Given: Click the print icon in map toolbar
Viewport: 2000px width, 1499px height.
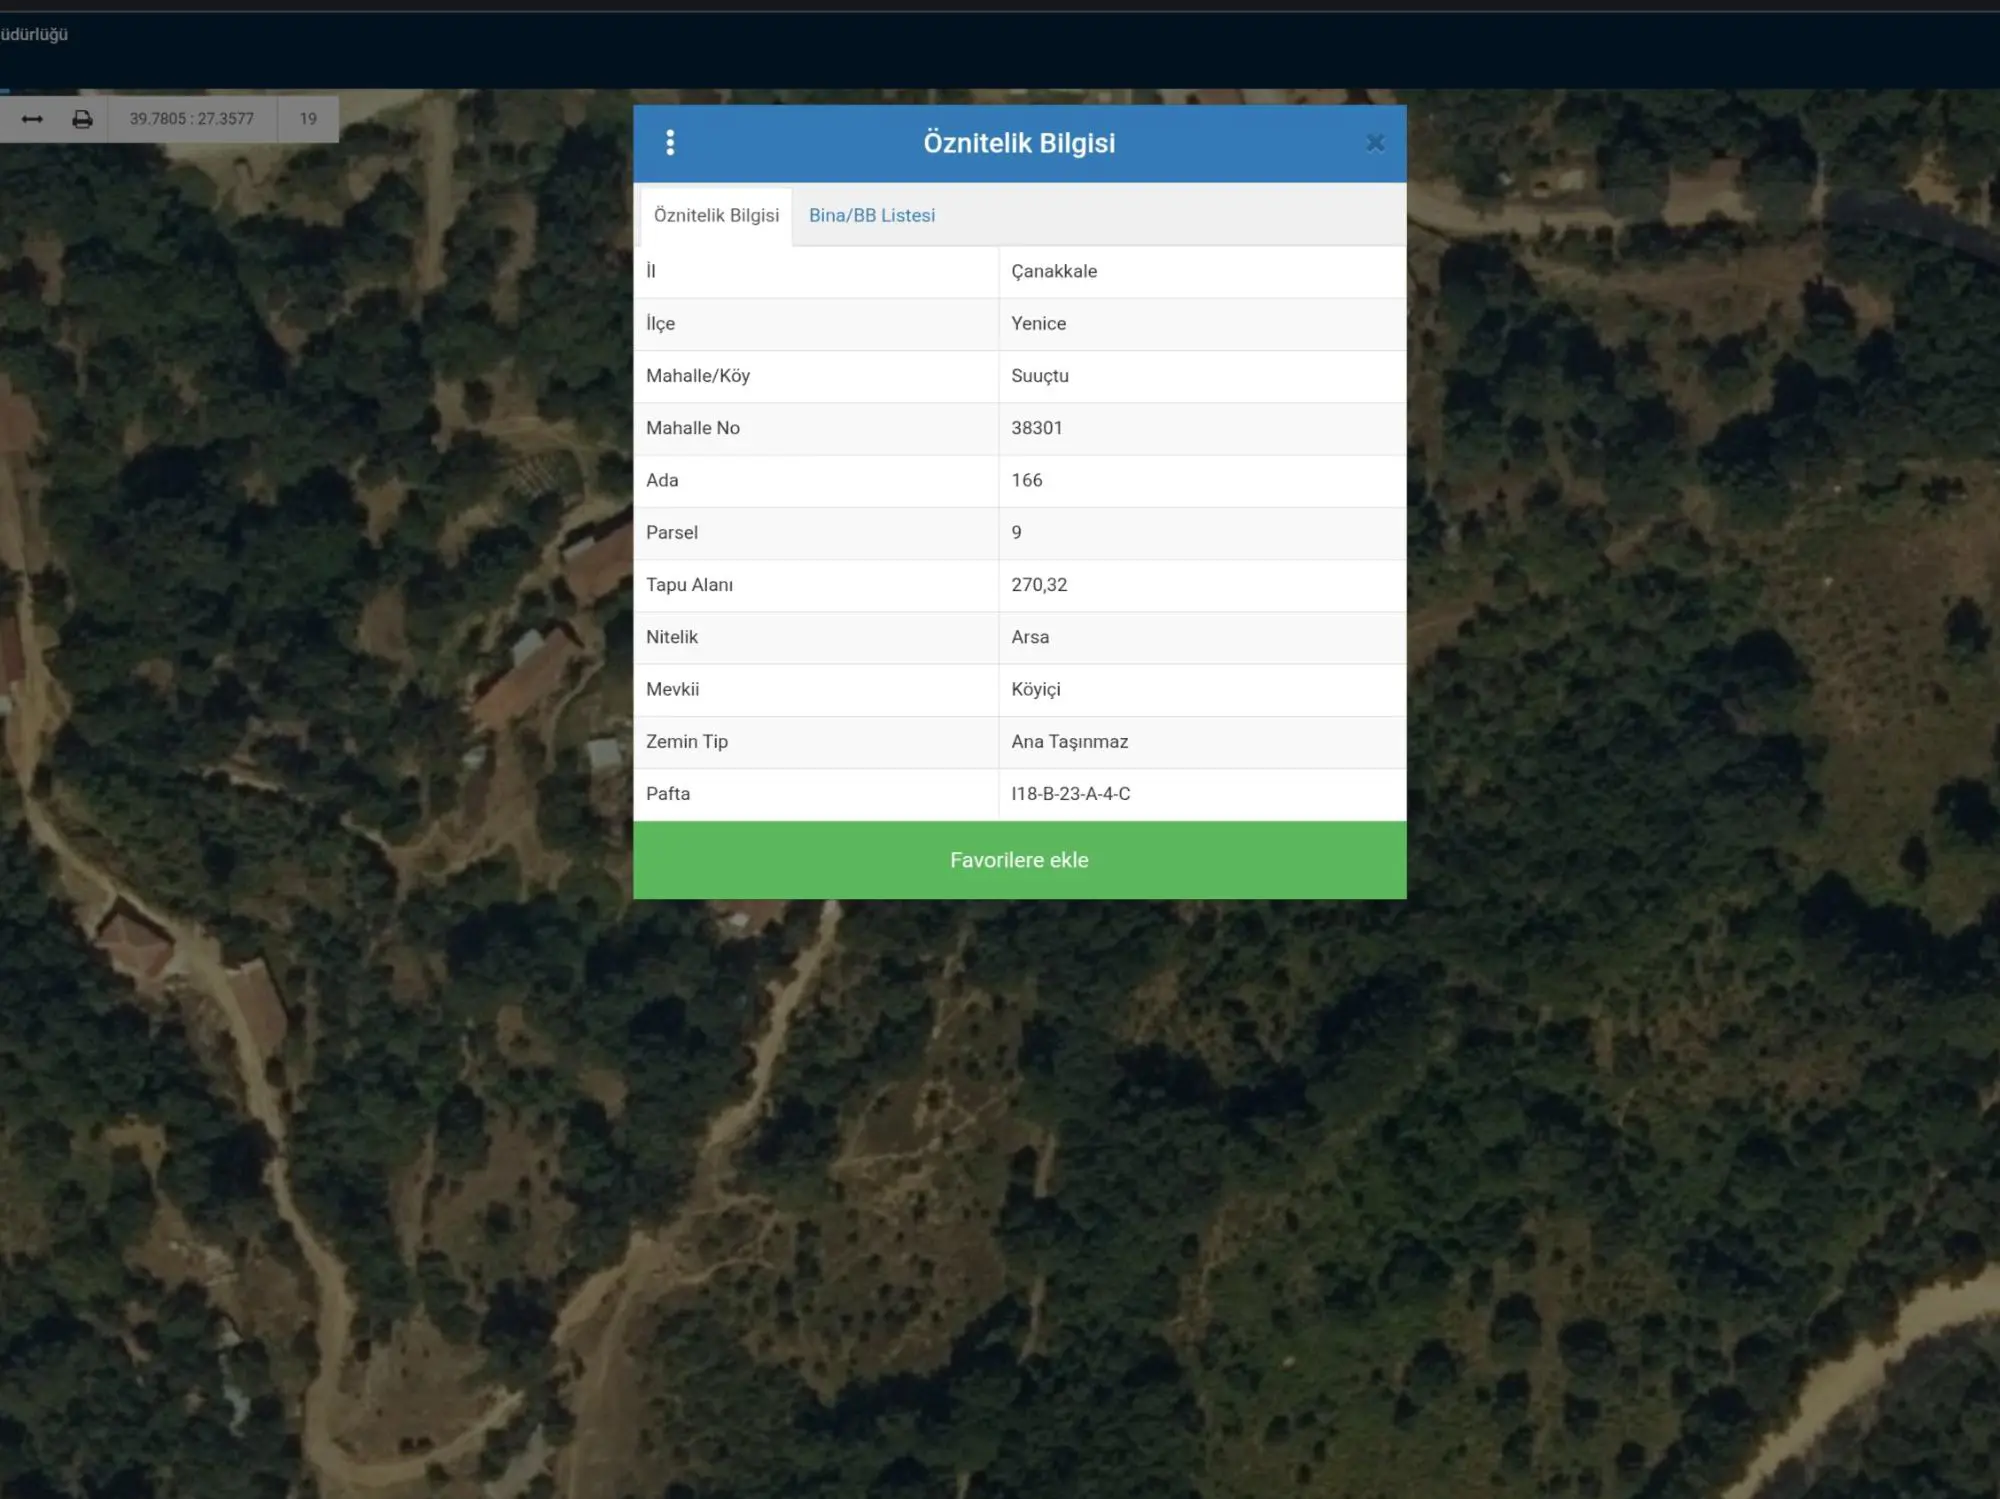Looking at the screenshot, I should point(82,119).
